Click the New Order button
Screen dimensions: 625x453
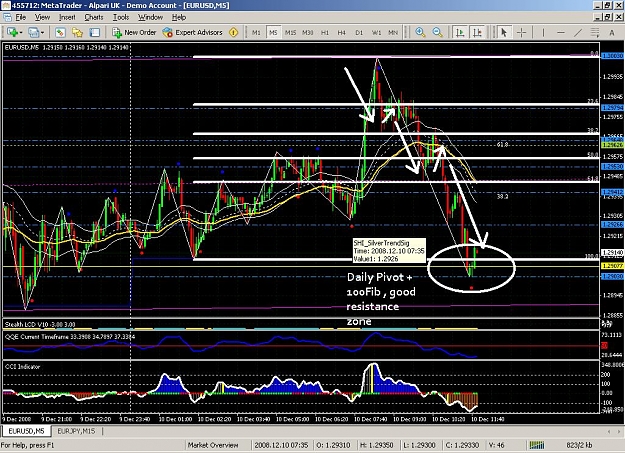coord(134,32)
